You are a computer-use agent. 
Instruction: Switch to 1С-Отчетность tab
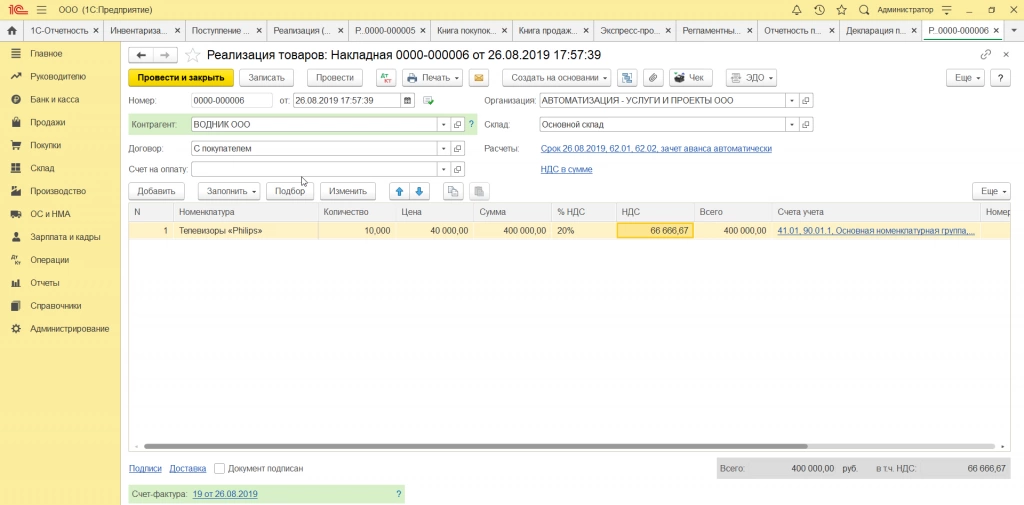[x=61, y=31]
